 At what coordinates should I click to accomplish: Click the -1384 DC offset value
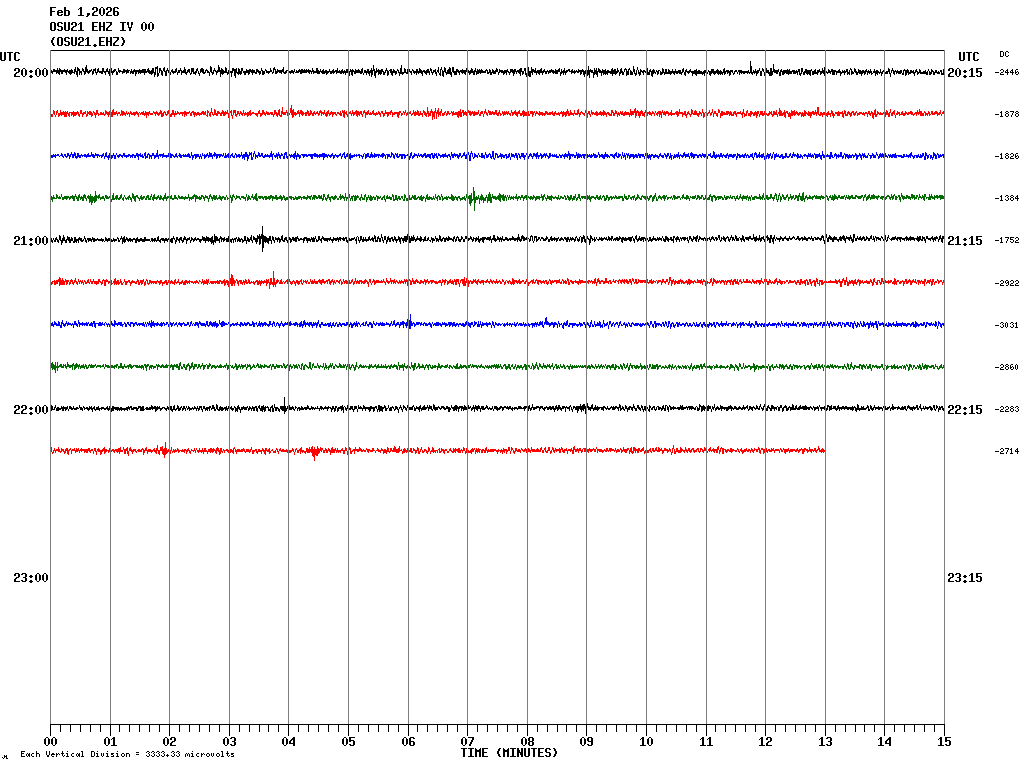coord(1006,199)
